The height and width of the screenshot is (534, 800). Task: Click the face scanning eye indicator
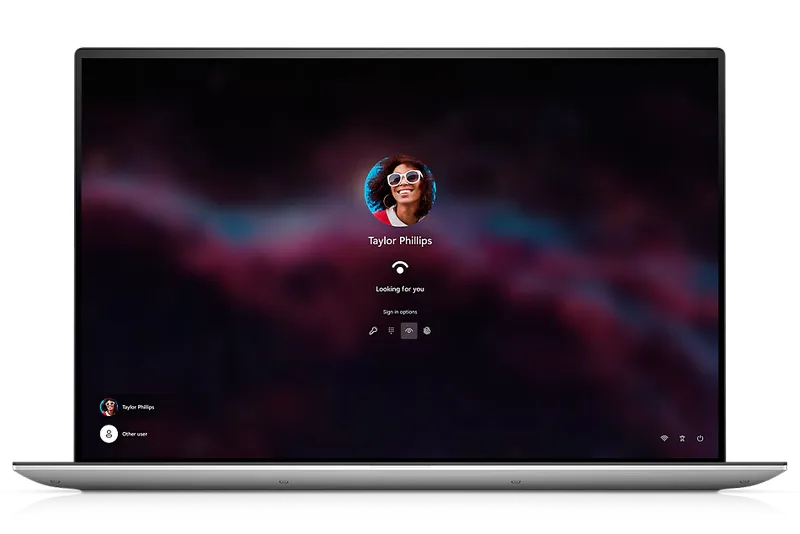(400, 267)
